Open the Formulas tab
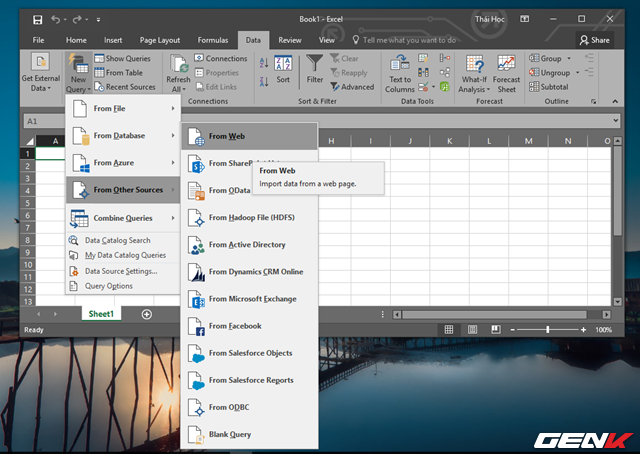 (213, 40)
